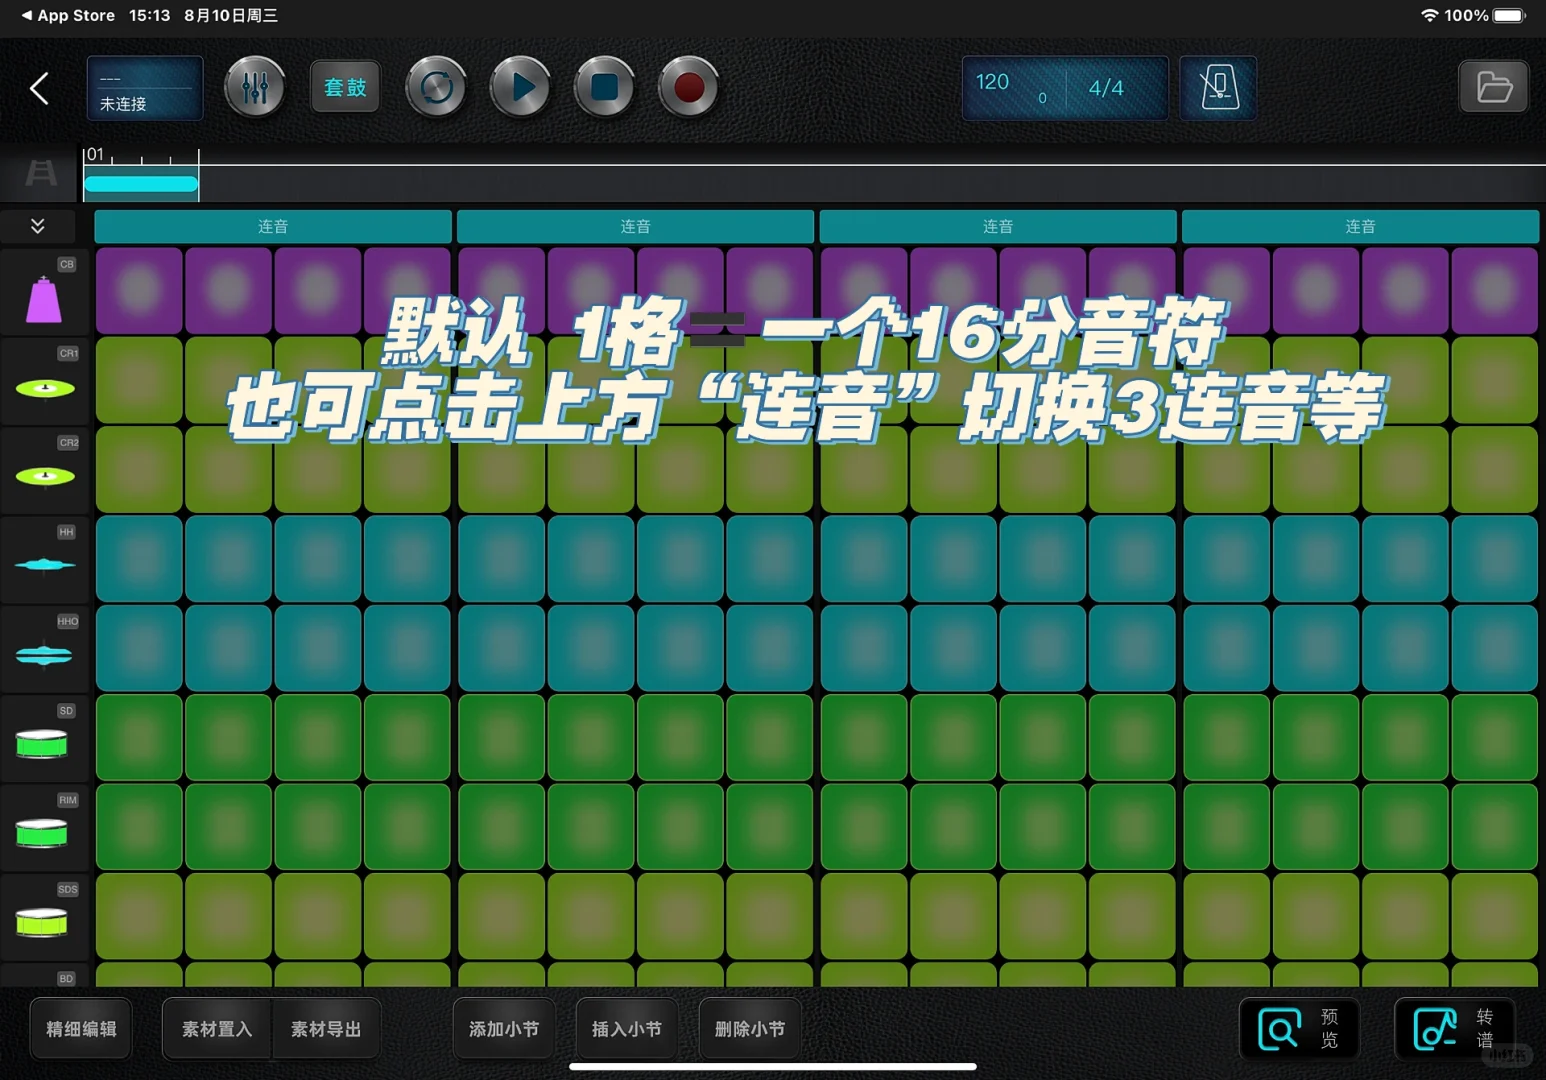
Task: Return to App Store from the status bar
Action: [x=67, y=15]
